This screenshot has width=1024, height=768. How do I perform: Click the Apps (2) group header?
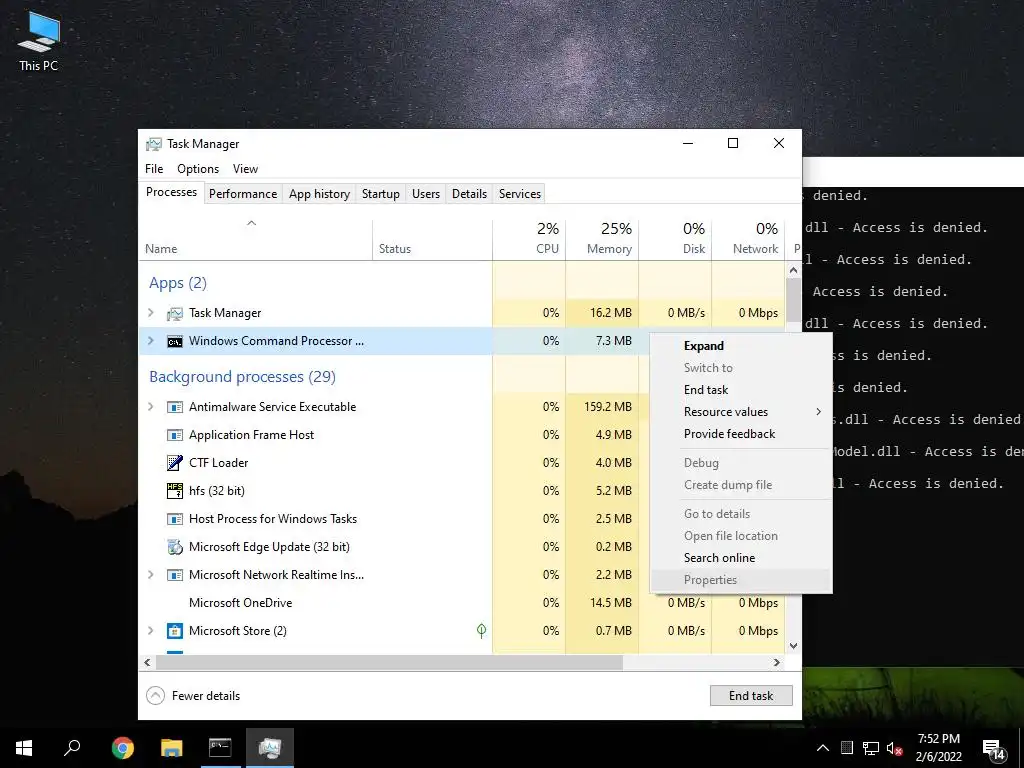coord(178,283)
